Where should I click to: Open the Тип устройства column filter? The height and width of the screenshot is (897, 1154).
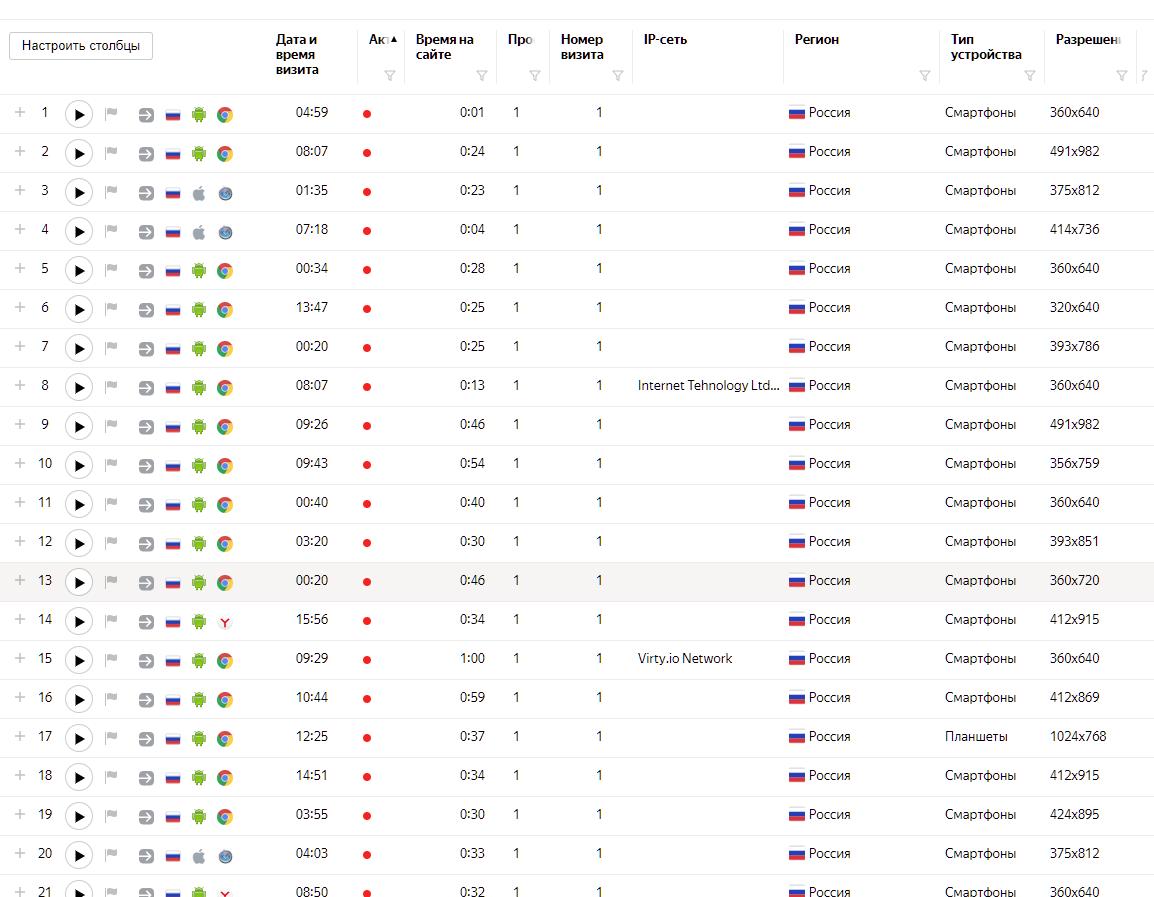coord(1029,76)
